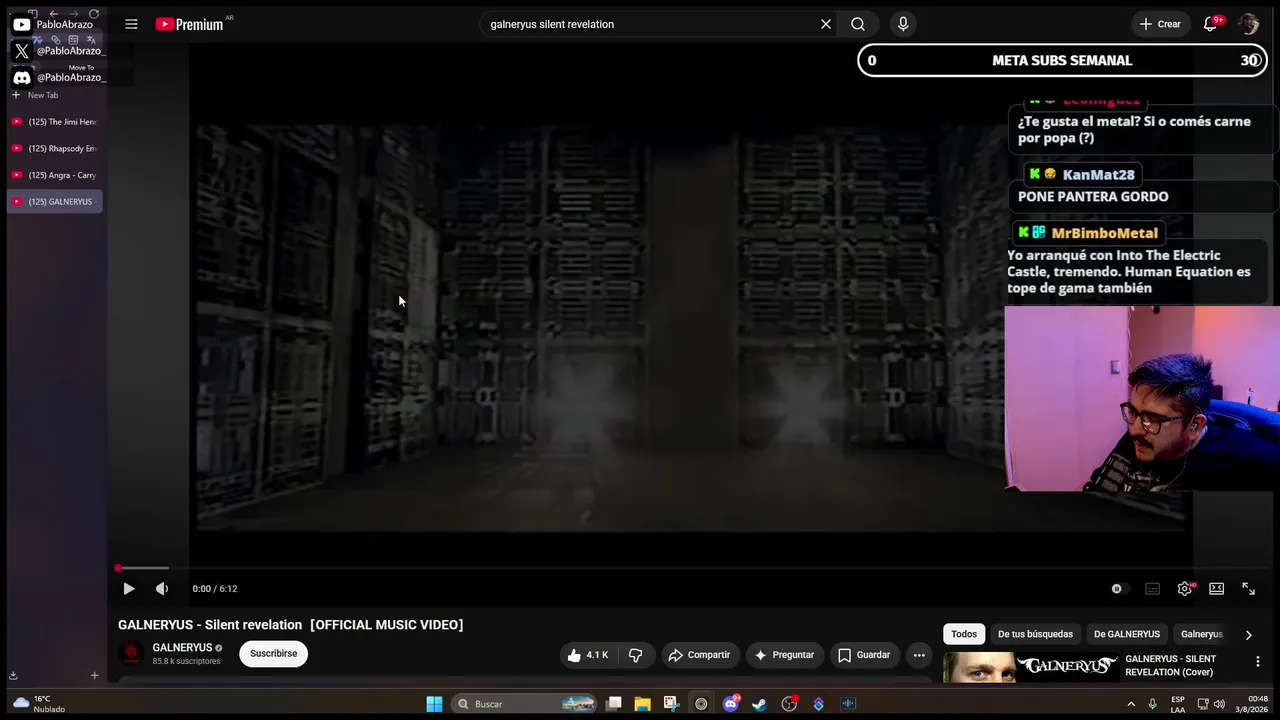The height and width of the screenshot is (720, 1280).
Task: Open options for the Silent Revelation Cover video
Action: coord(1257,661)
